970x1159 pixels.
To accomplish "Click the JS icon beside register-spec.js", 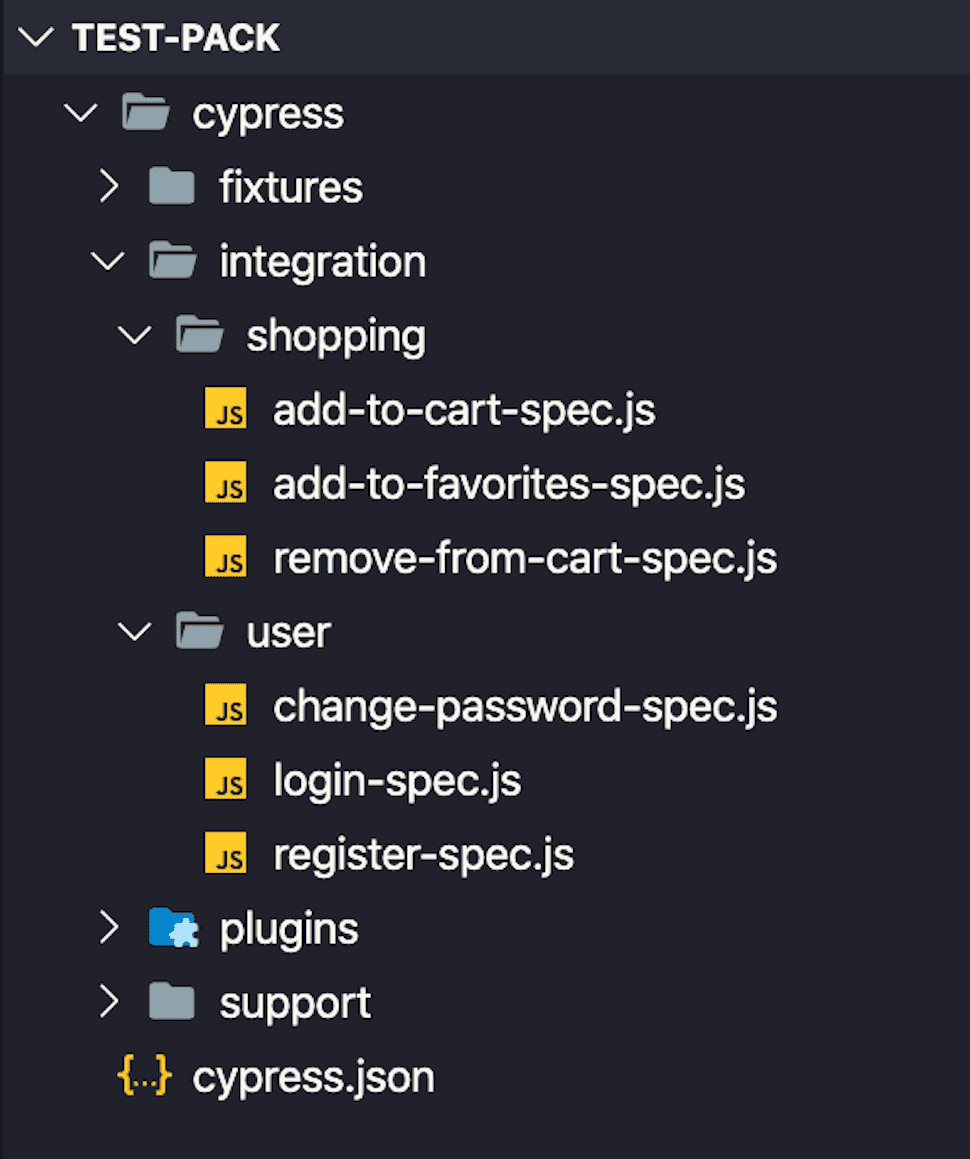I will (x=226, y=854).
